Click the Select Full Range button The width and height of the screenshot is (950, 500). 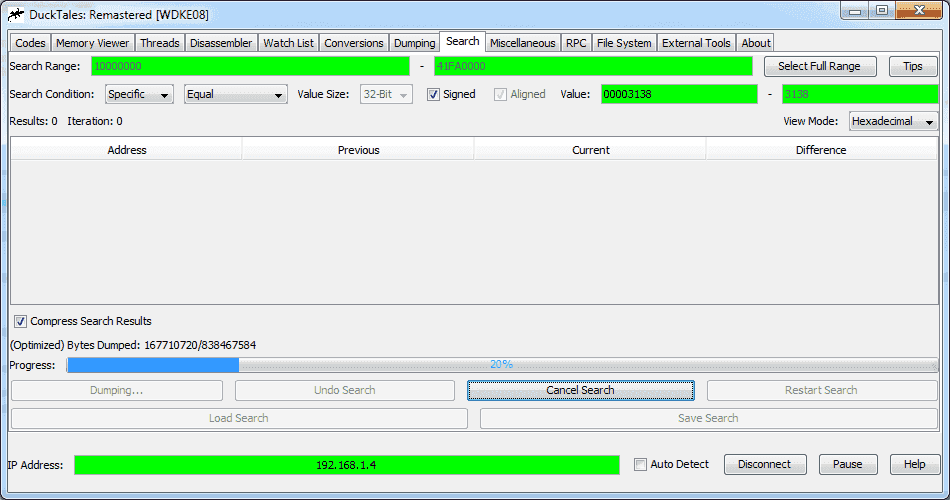820,66
